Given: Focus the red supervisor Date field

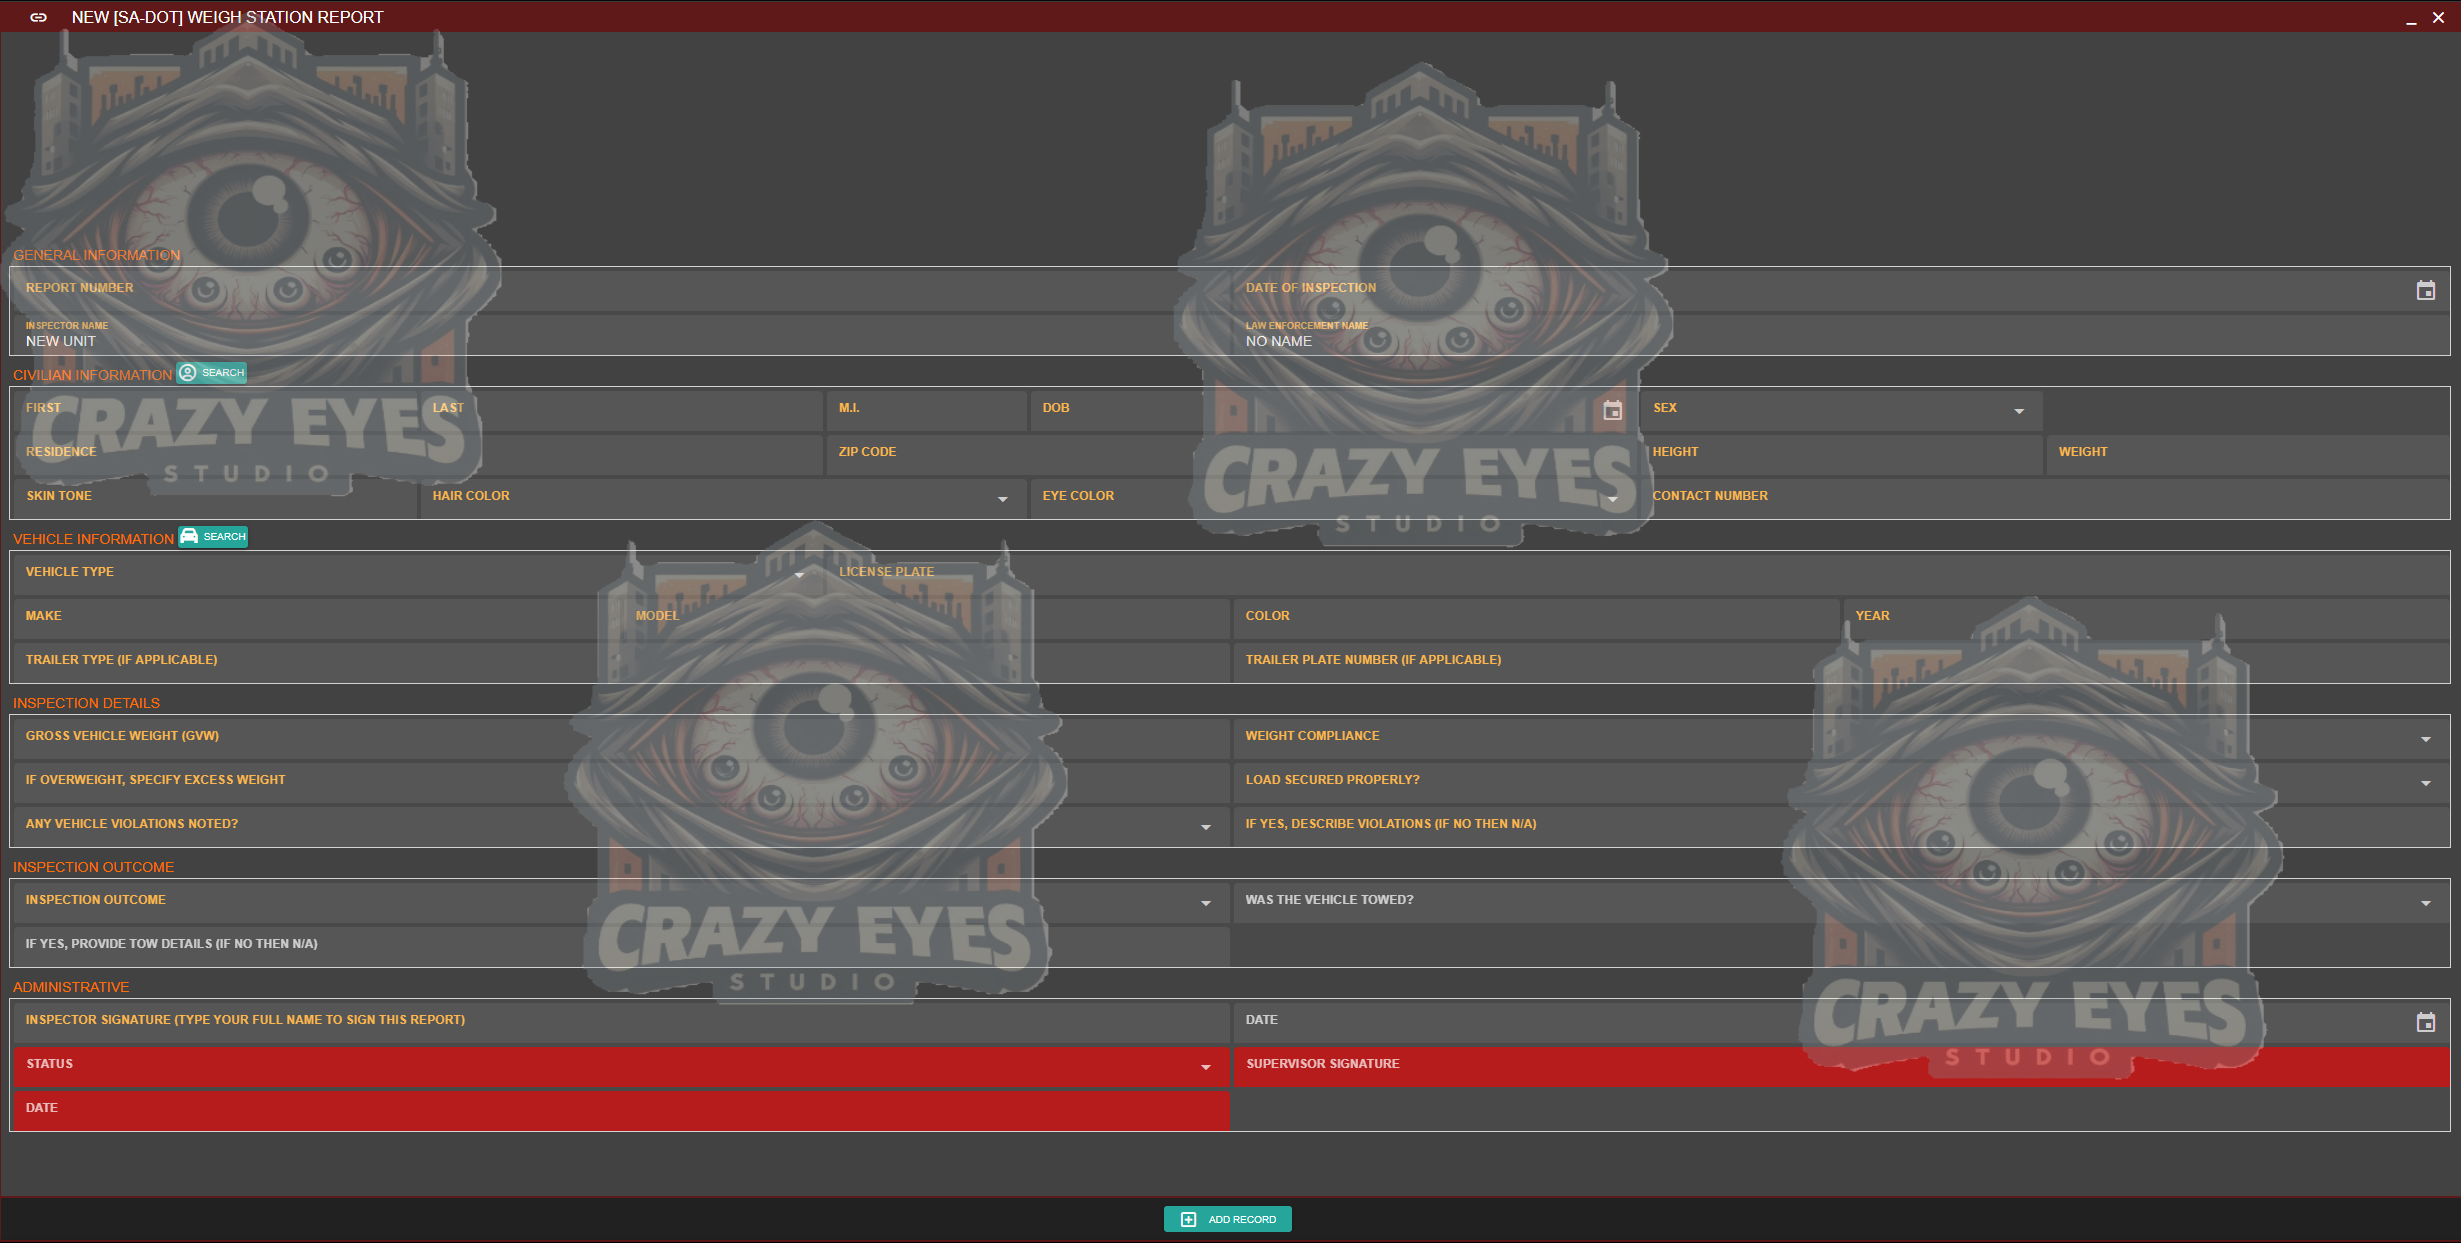Looking at the screenshot, I should 621,1110.
